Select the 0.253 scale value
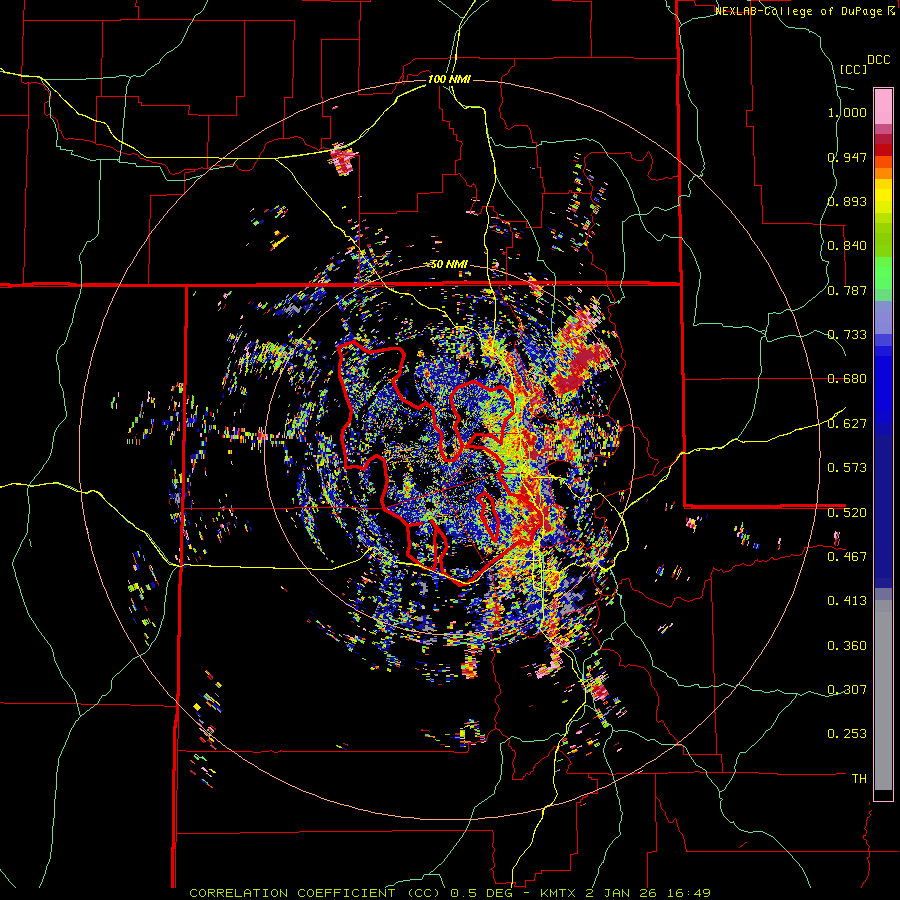The image size is (900, 900). pyautogui.click(x=847, y=734)
